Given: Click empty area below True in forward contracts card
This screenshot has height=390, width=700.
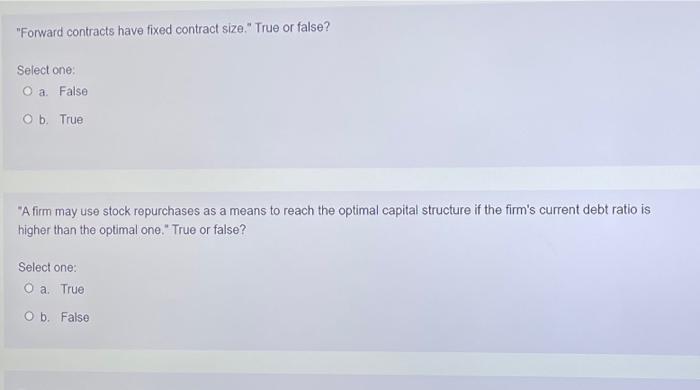Looking at the screenshot, I should coord(179,147).
